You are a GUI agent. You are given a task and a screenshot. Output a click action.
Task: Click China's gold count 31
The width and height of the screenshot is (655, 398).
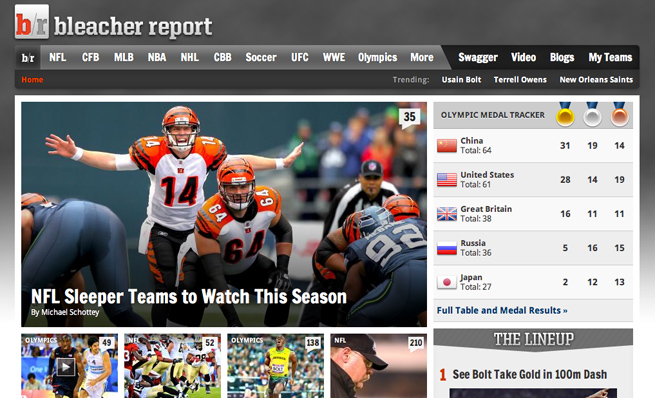(565, 145)
